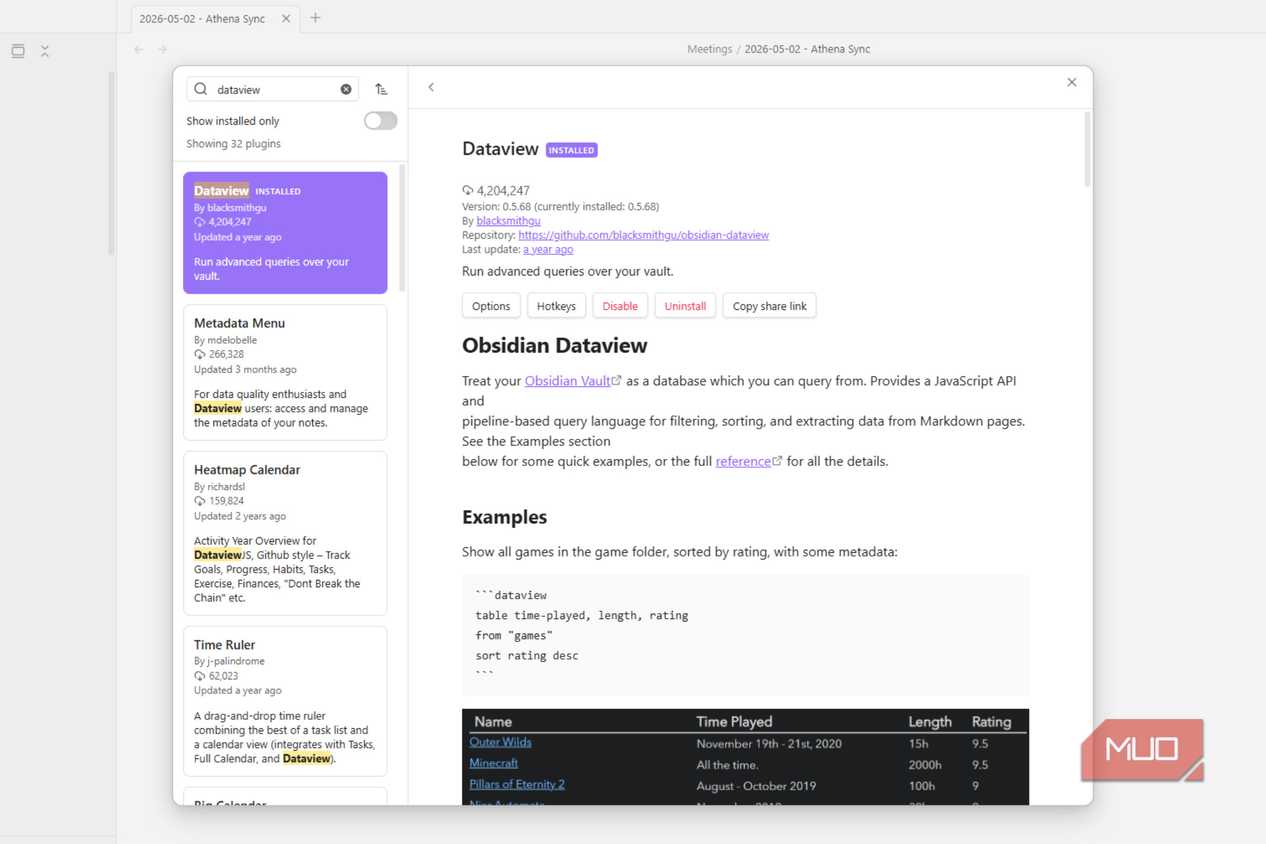Screen dimensions: 1266x844
Task: Navigate forward with the arrow
Action: point(162,49)
